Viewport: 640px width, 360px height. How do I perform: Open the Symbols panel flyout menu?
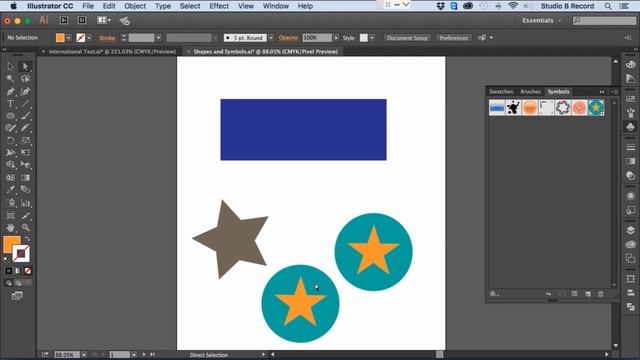pos(615,92)
